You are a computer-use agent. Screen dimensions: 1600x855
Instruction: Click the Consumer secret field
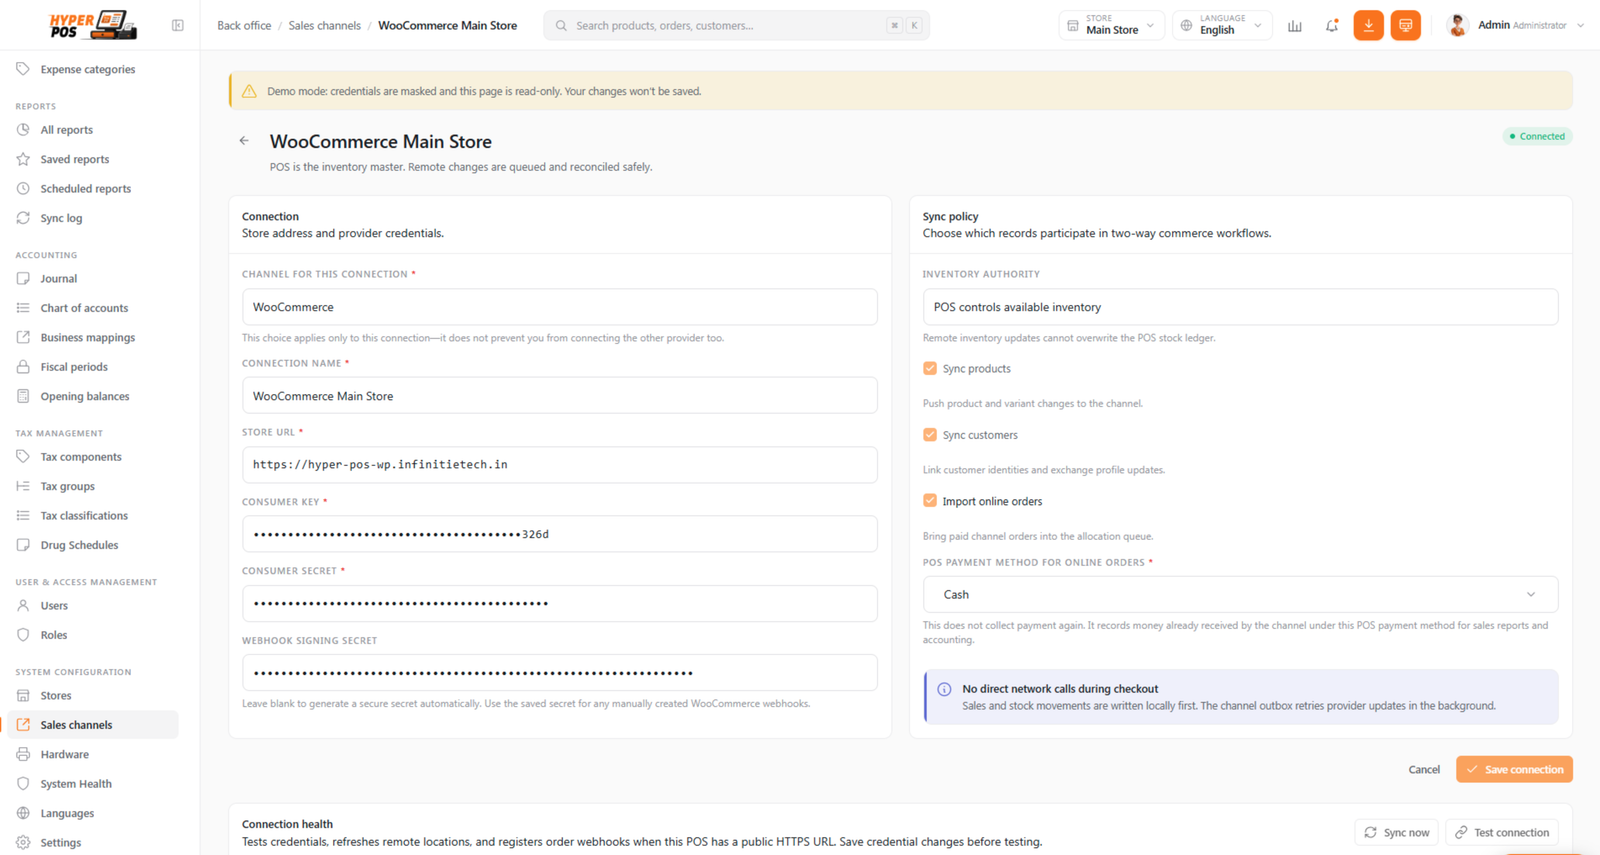[560, 603]
